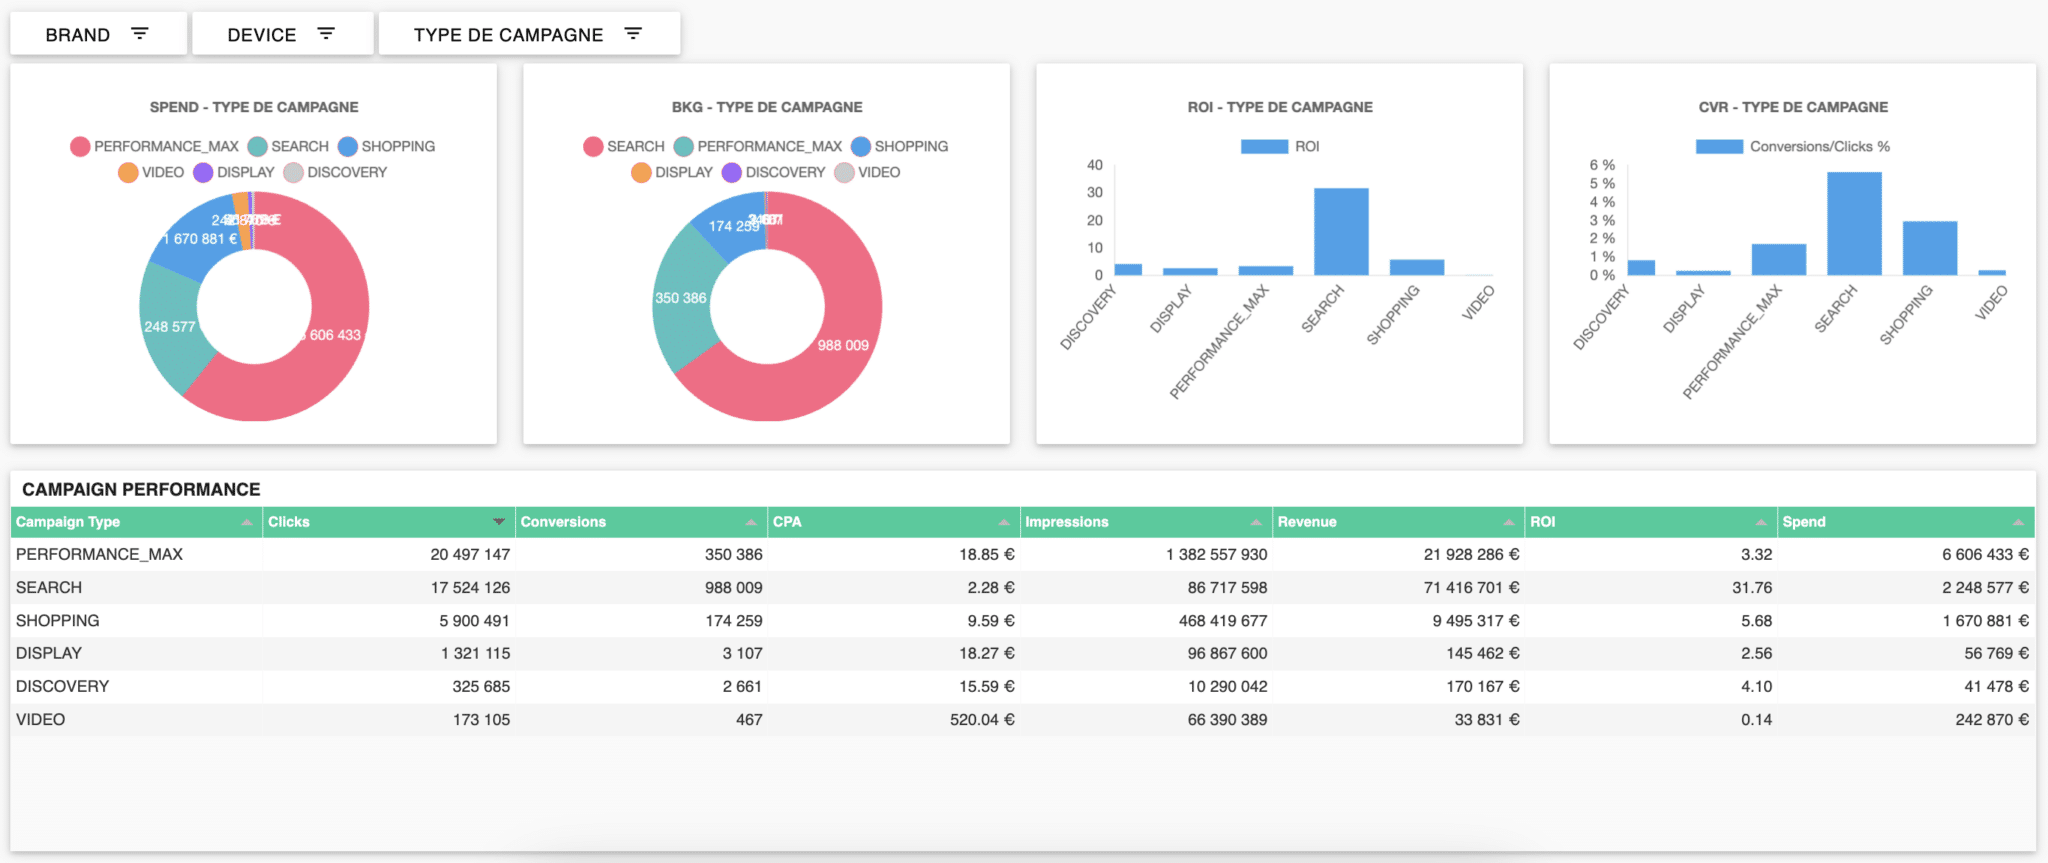The width and height of the screenshot is (2048, 863).
Task: Sort table by ROI arrow
Action: coord(1761,522)
